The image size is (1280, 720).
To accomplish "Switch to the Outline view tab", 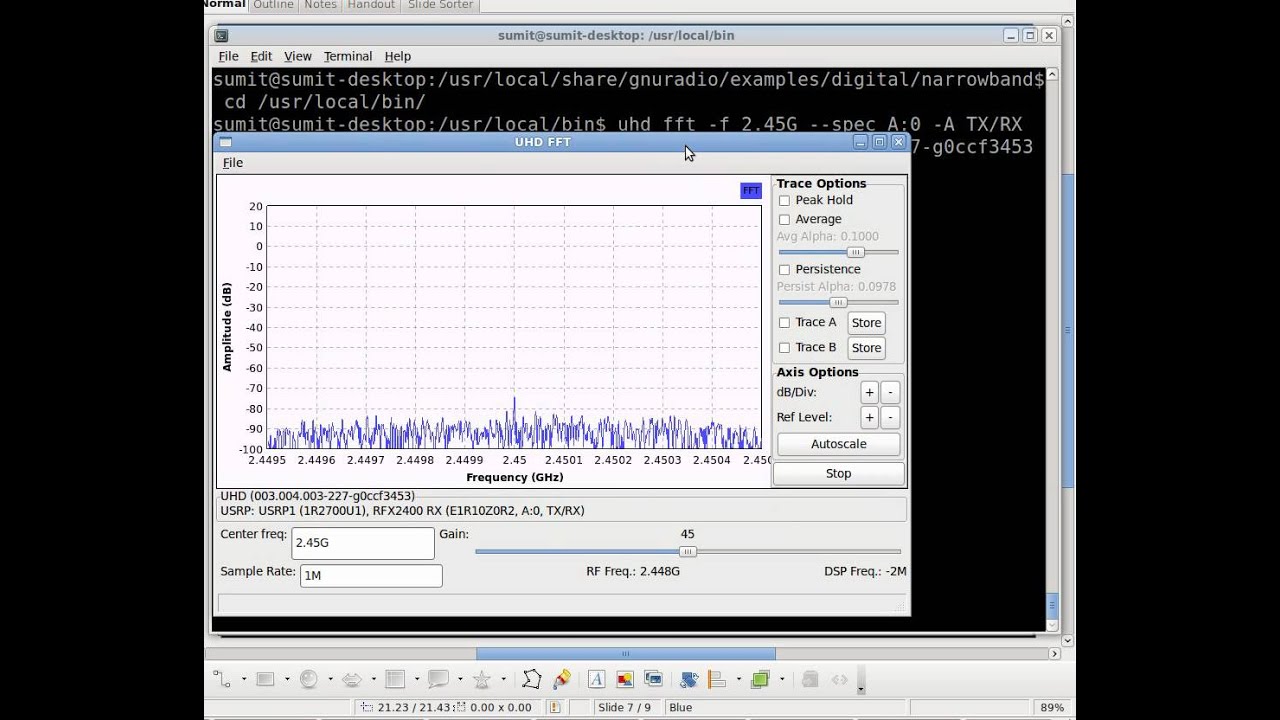I will coord(273,5).
